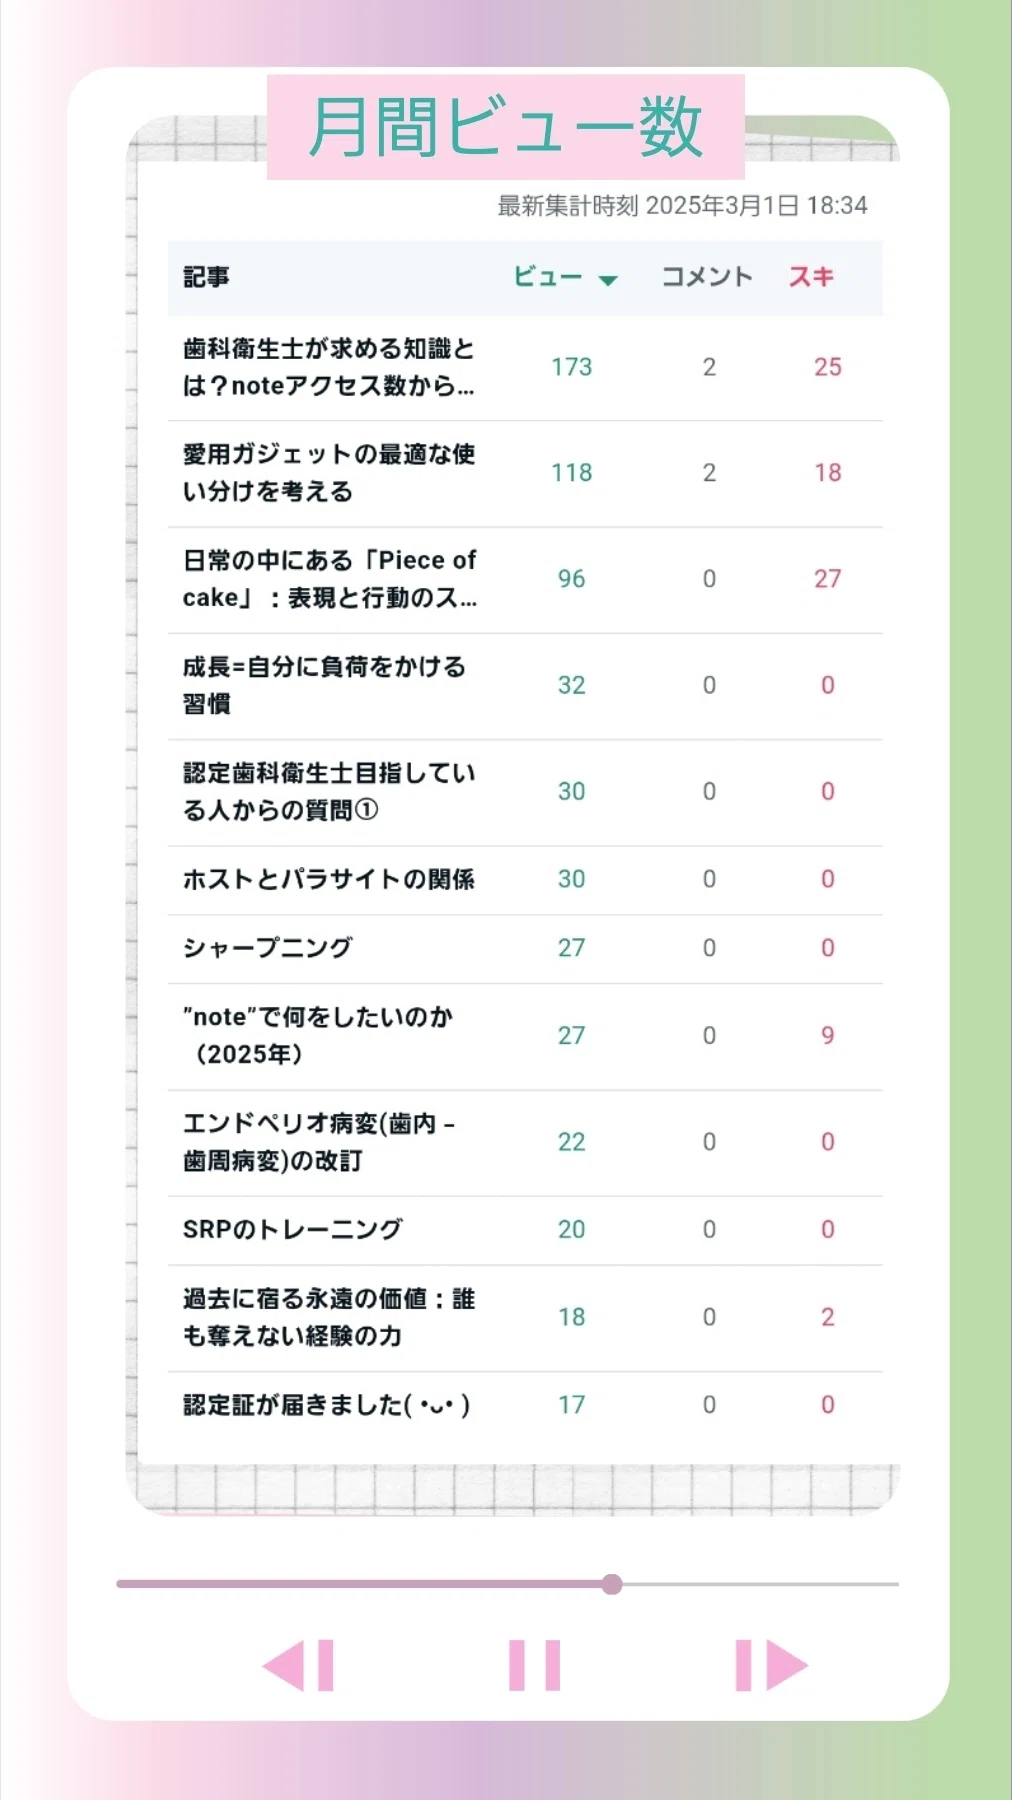Click the 月間ビュー数 title banner

506,127
